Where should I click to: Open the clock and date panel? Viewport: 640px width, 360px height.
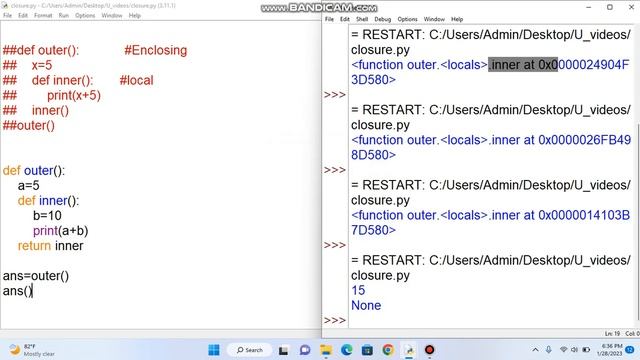click(x=609, y=350)
